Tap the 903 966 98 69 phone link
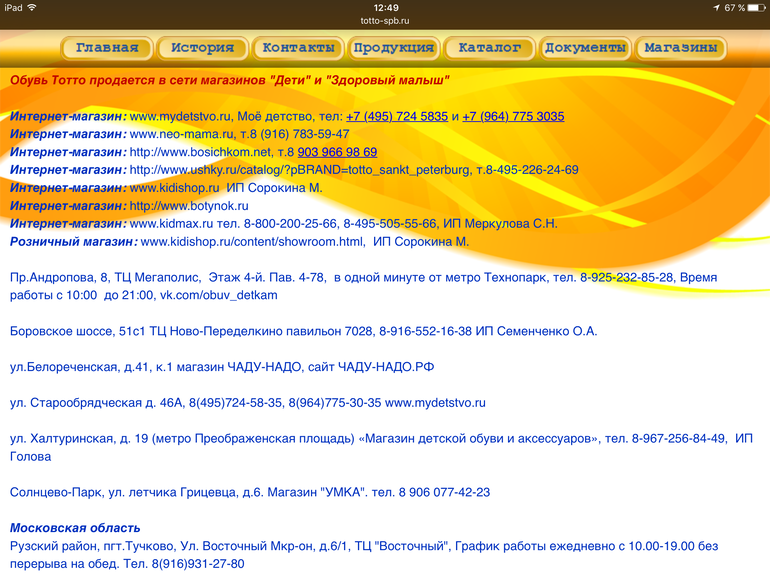Image resolution: width=770 pixels, height=578 pixels. tap(337, 152)
